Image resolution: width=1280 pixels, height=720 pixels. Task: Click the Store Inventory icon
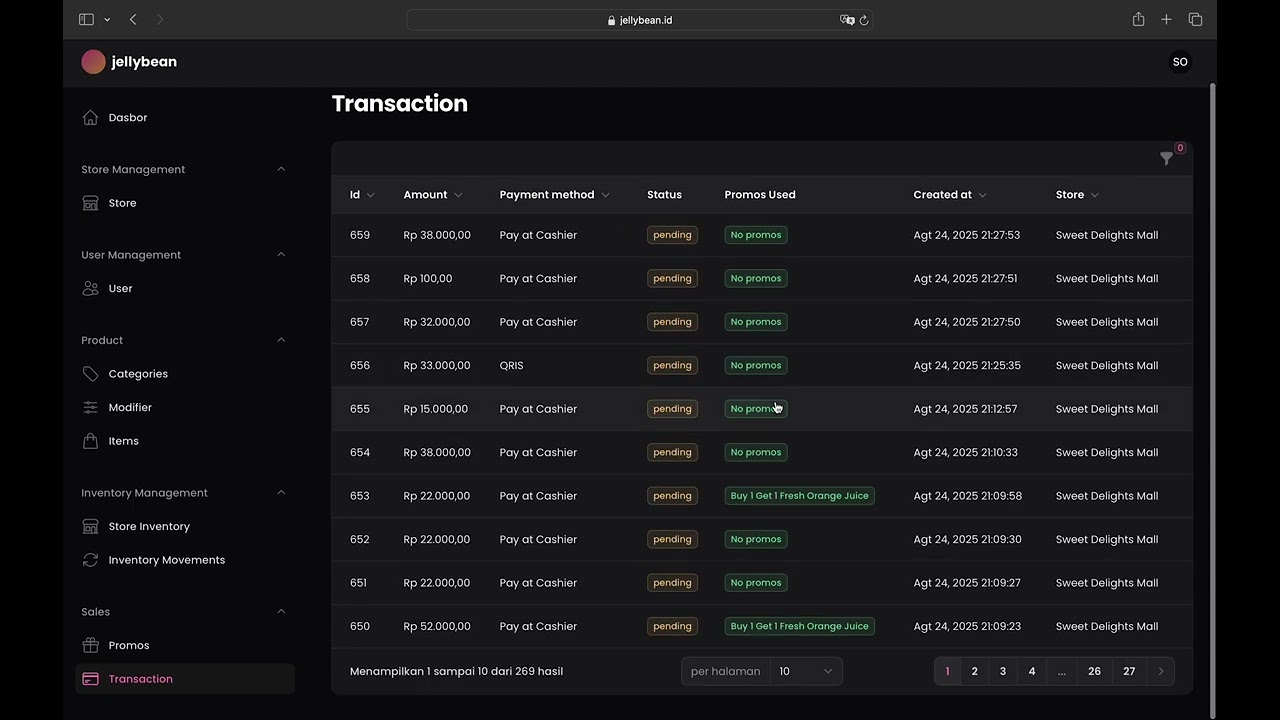click(91, 526)
